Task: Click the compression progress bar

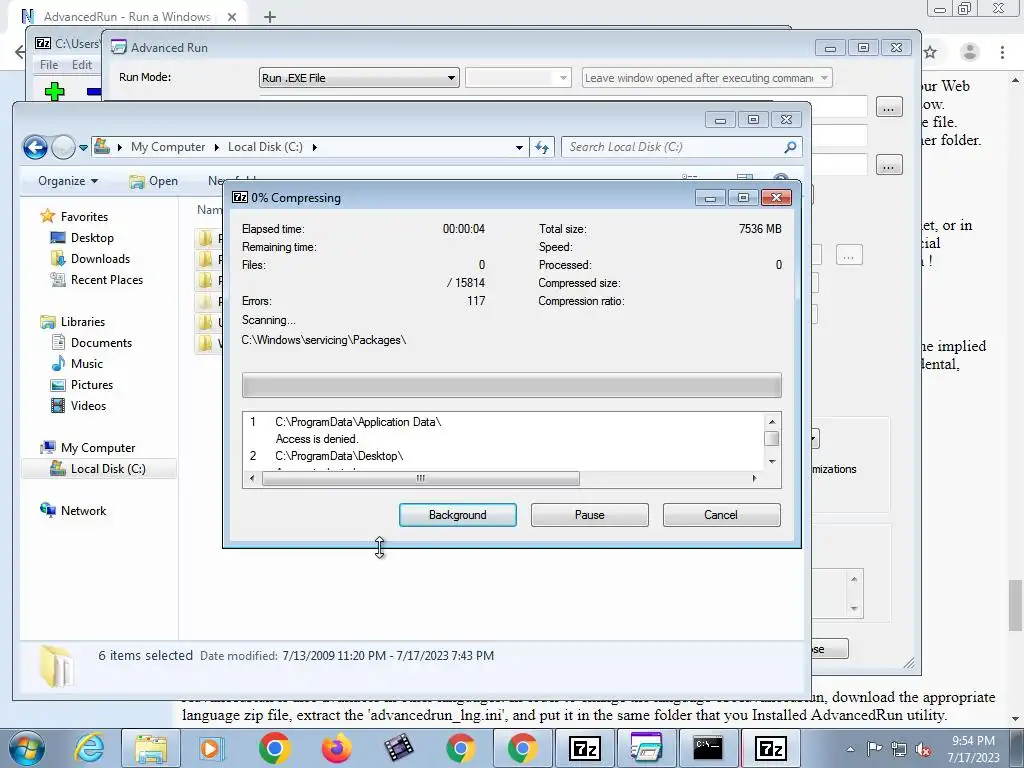Action: pos(511,385)
